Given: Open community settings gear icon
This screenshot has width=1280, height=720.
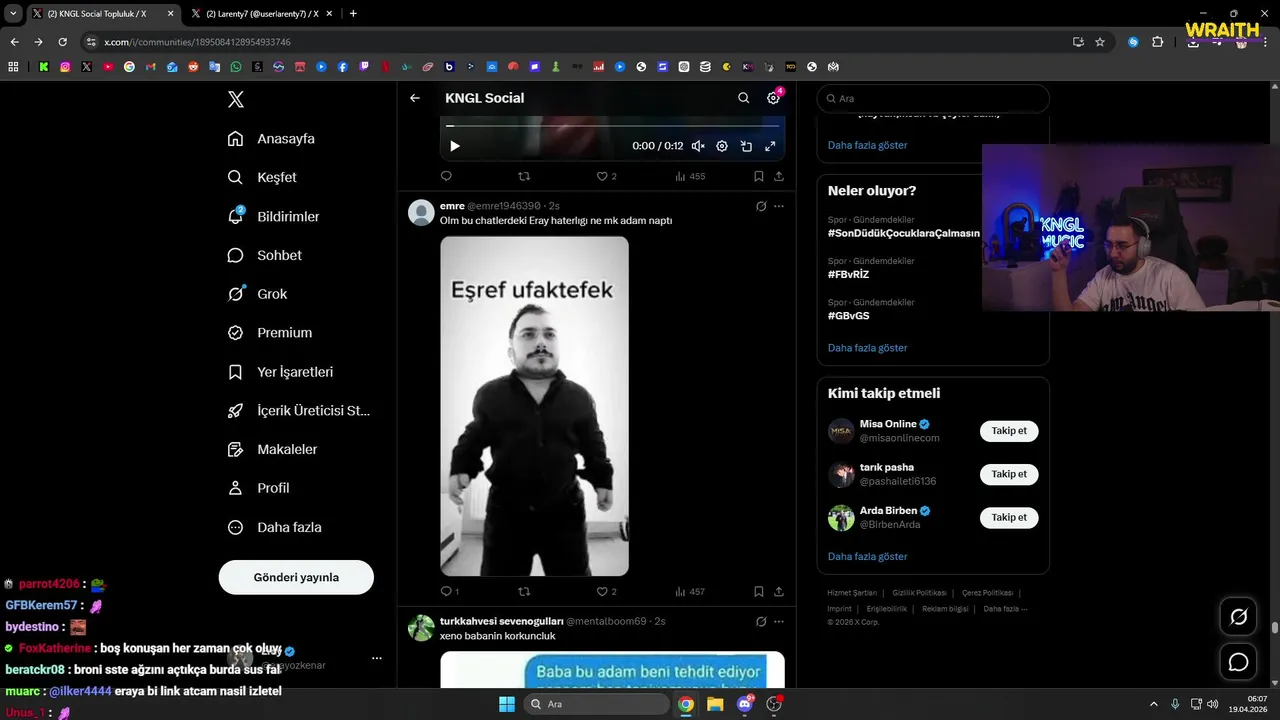Looking at the screenshot, I should point(773,98).
